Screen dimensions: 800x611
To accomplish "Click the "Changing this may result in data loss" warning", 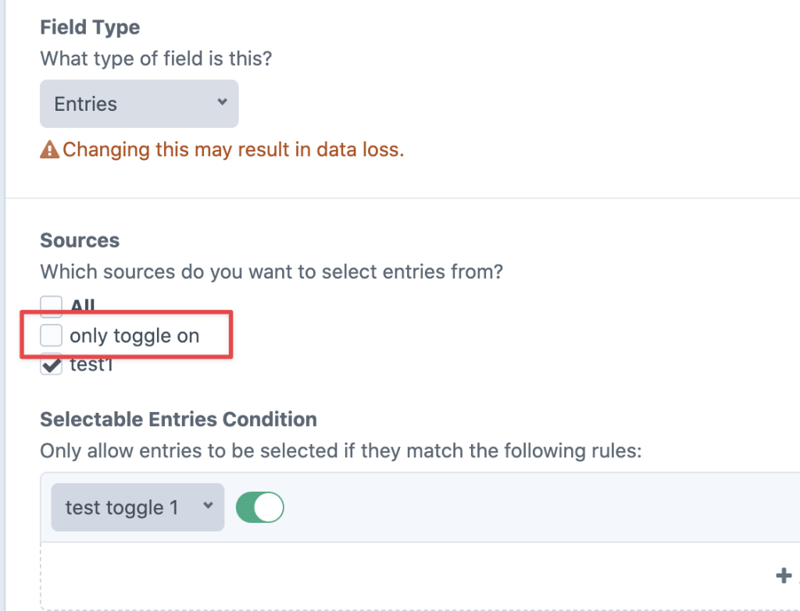I will click(x=233, y=151).
